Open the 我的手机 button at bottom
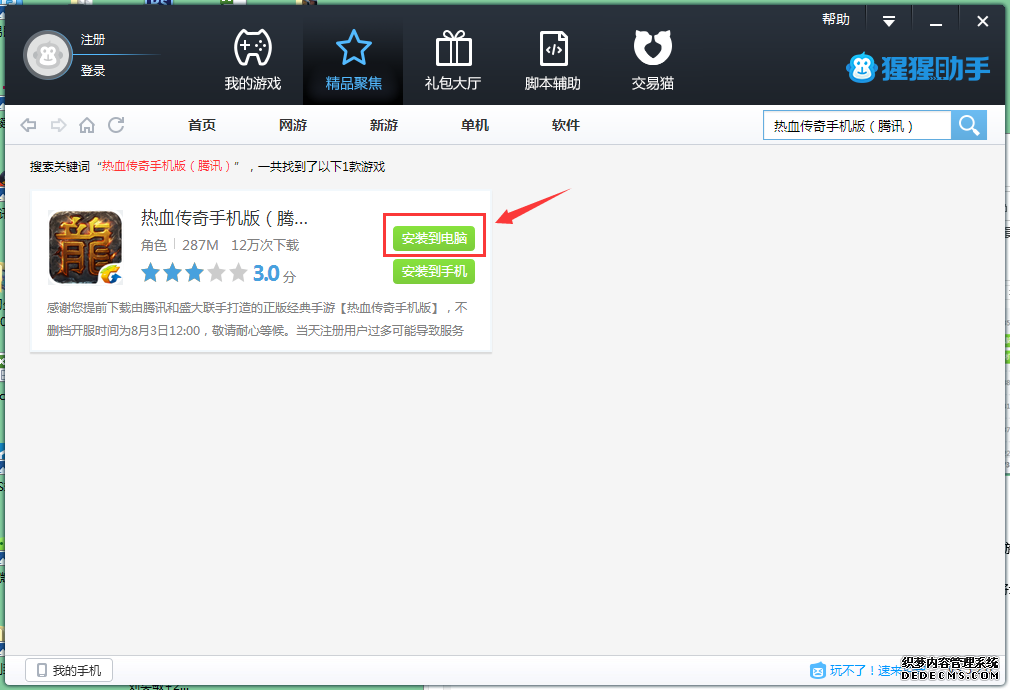 click(x=69, y=670)
